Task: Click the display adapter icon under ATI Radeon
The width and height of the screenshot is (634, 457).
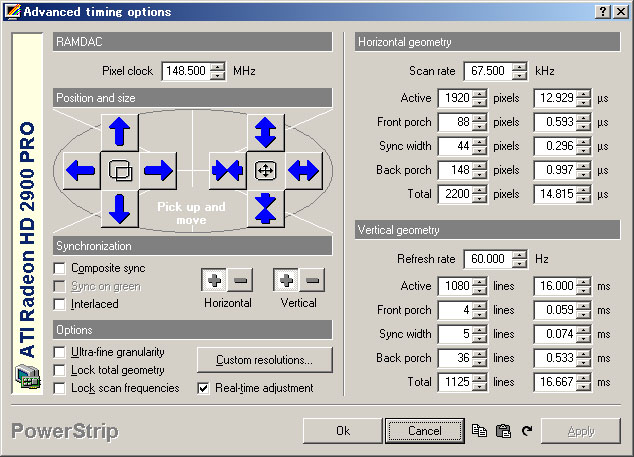Action: point(27,377)
